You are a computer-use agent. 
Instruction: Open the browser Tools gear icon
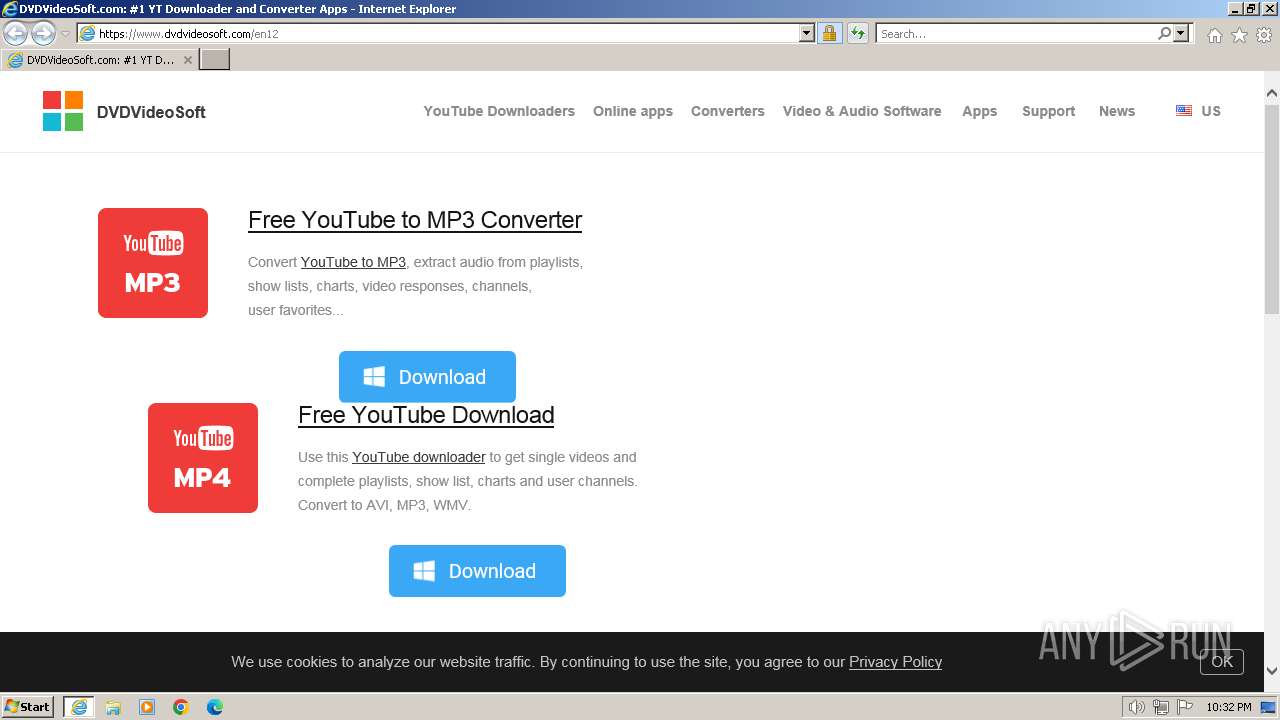(x=1264, y=35)
